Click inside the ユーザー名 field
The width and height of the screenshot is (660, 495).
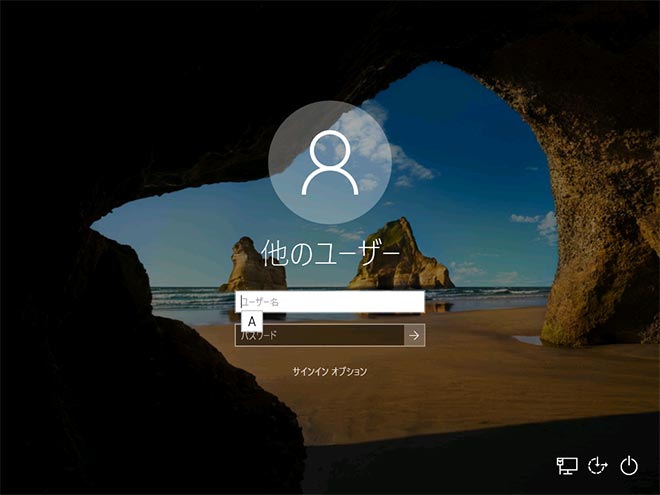tap(330, 302)
